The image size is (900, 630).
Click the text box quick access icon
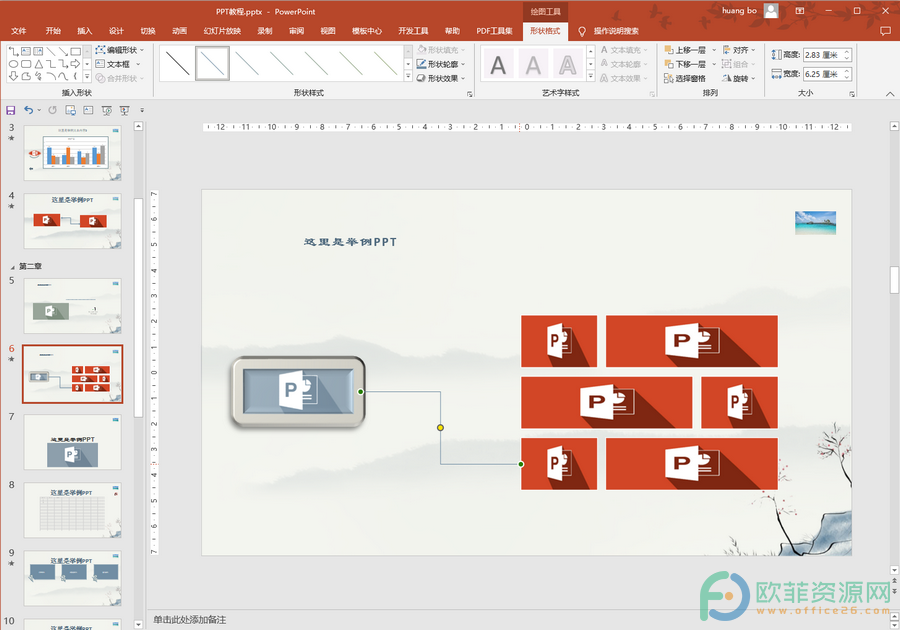(88, 110)
